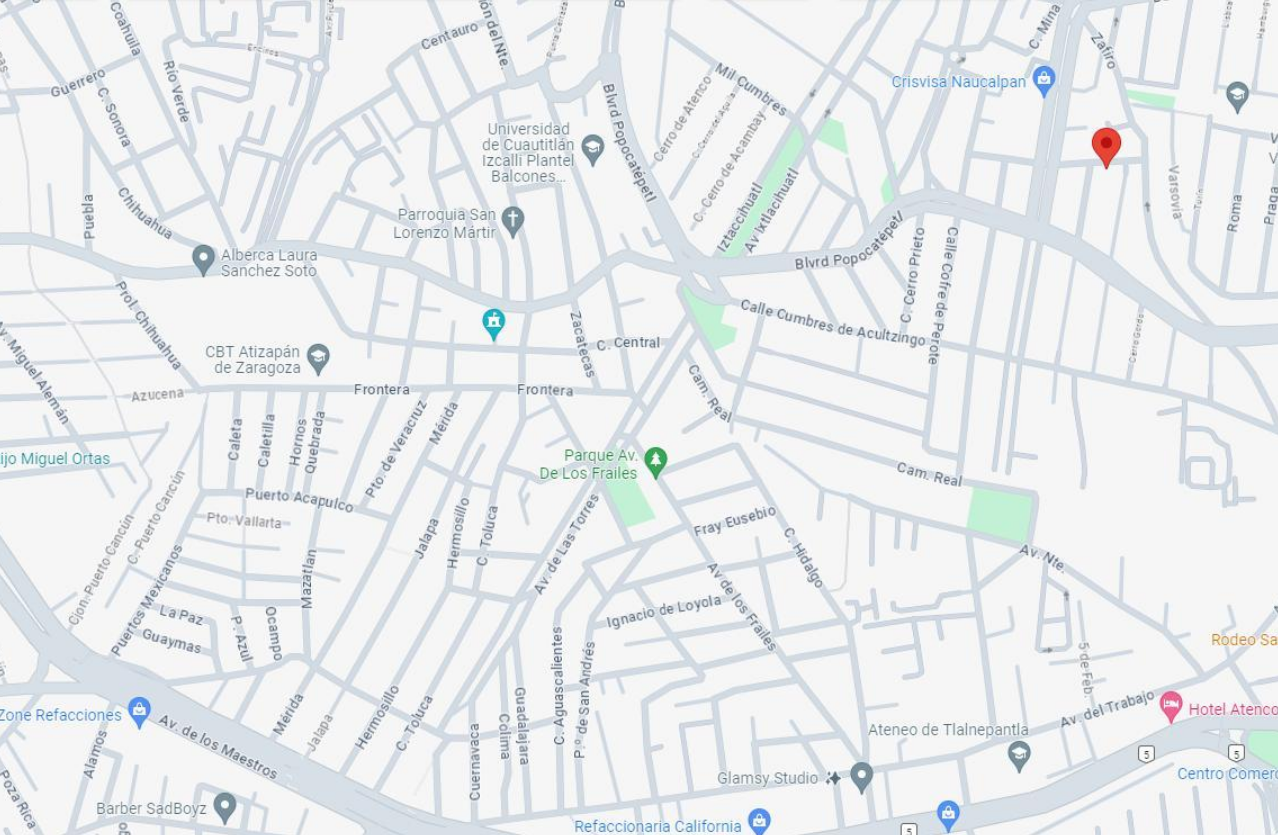
Task: Open the Crisvisa Naucalpan label link
Action: (959, 82)
